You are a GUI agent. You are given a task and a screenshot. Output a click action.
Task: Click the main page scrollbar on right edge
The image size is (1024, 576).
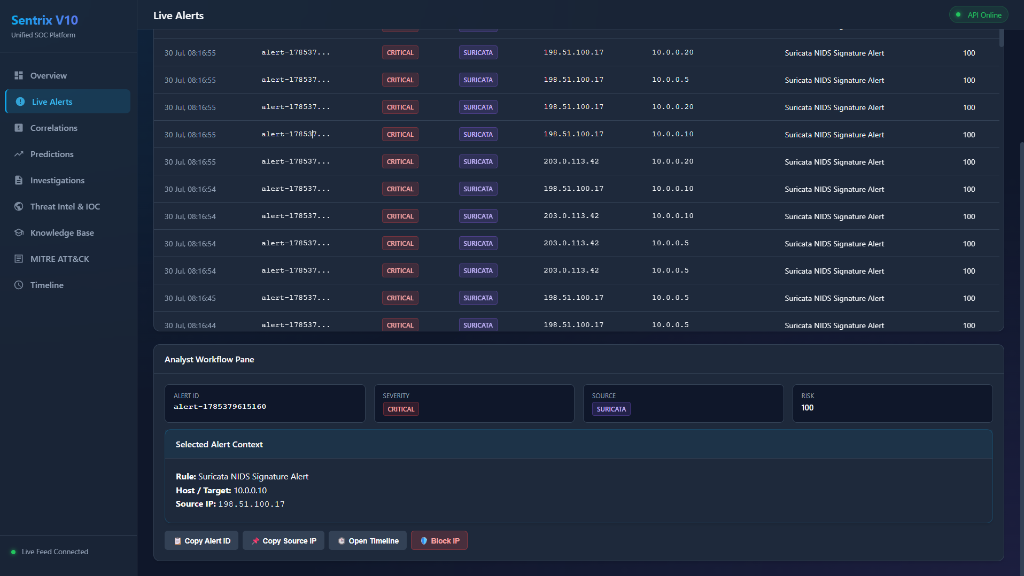[x=1021, y=359]
